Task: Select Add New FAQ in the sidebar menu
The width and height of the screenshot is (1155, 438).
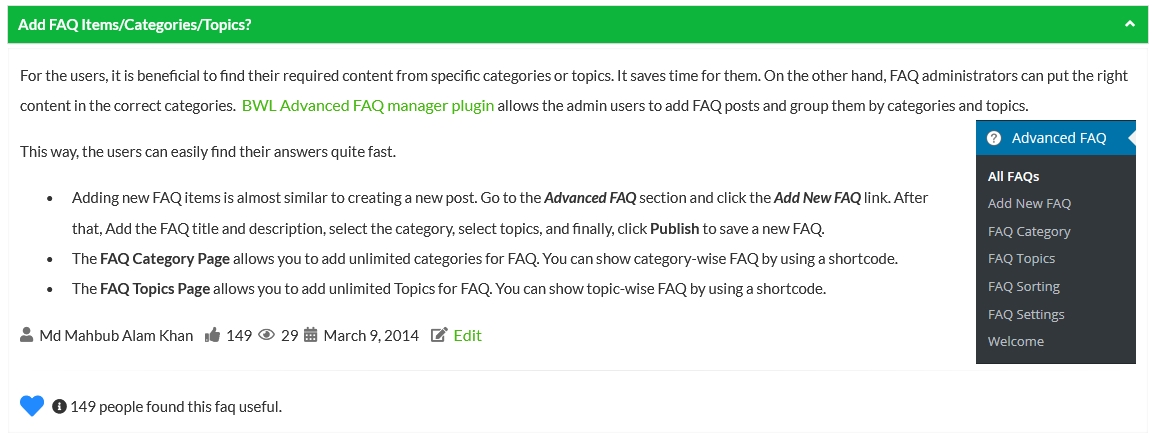Action: [1029, 203]
